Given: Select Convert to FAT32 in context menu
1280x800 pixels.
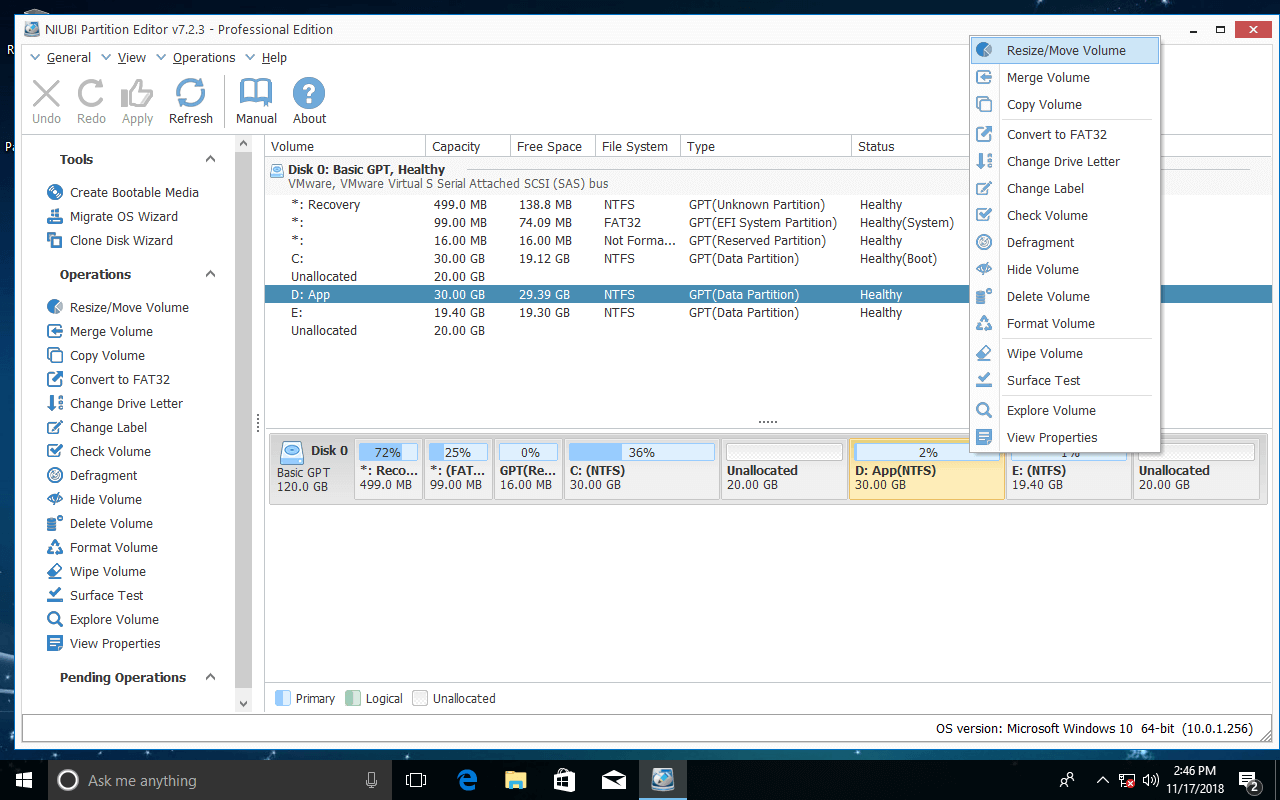Looking at the screenshot, I should tap(1065, 134).
